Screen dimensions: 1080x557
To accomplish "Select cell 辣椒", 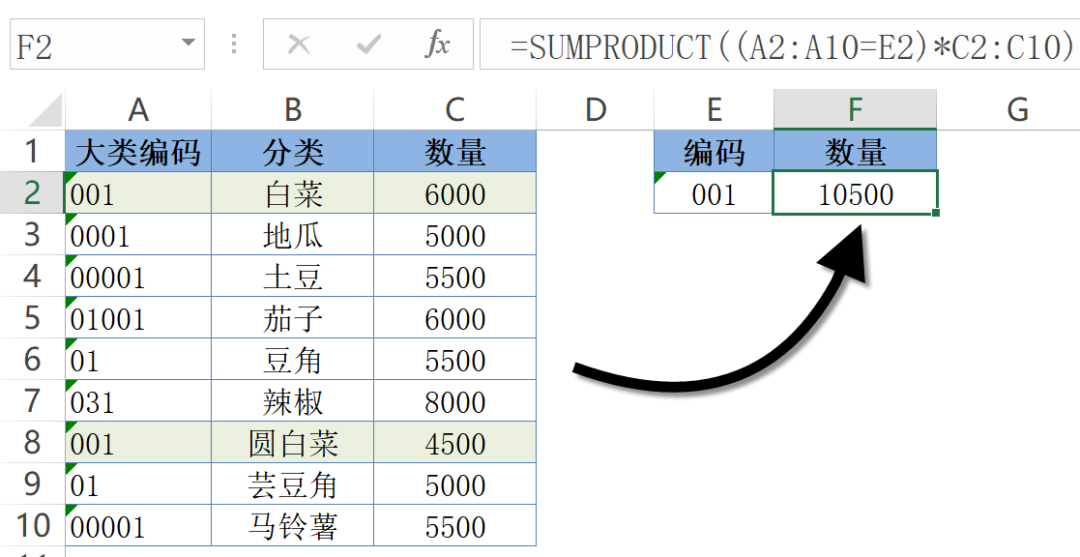I will coord(293,401).
